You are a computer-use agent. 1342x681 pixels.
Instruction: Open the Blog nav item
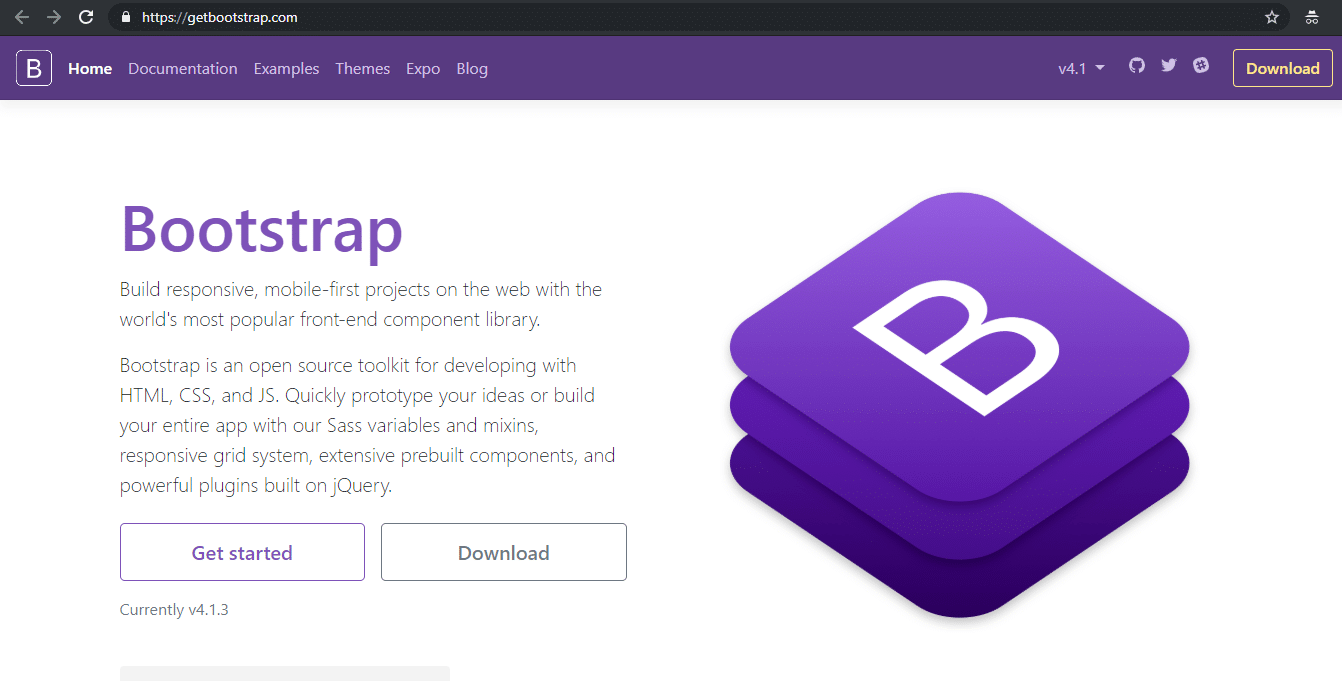(x=472, y=69)
